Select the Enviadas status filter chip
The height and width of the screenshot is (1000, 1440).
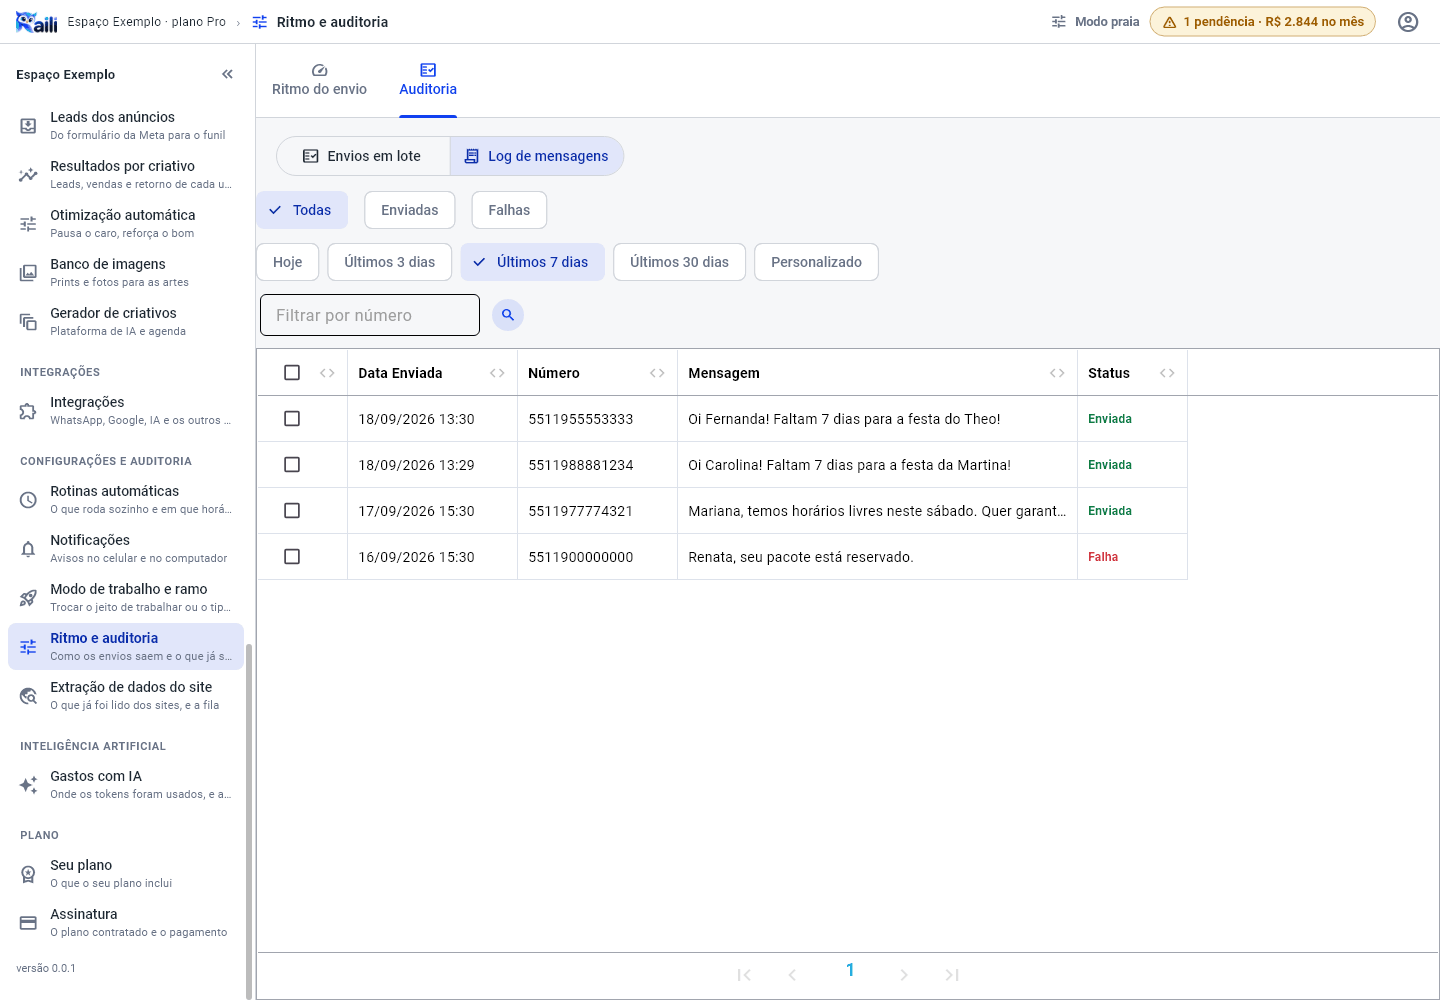[410, 210]
